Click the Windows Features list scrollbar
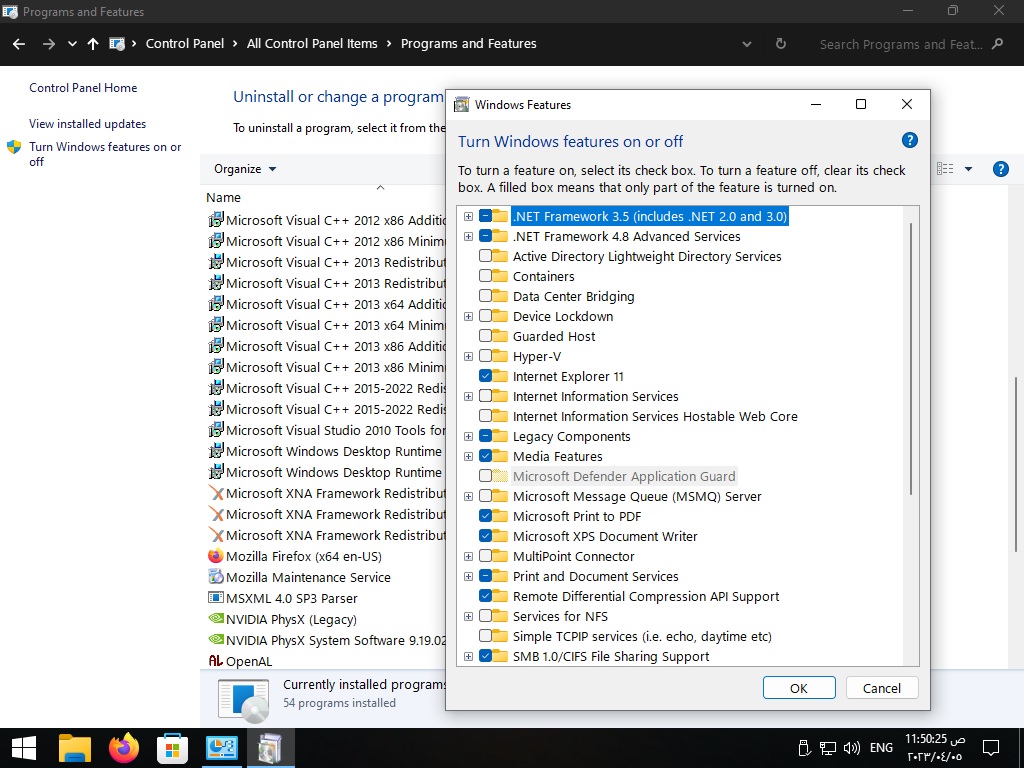Image resolution: width=1024 pixels, height=768 pixels. tap(911, 358)
